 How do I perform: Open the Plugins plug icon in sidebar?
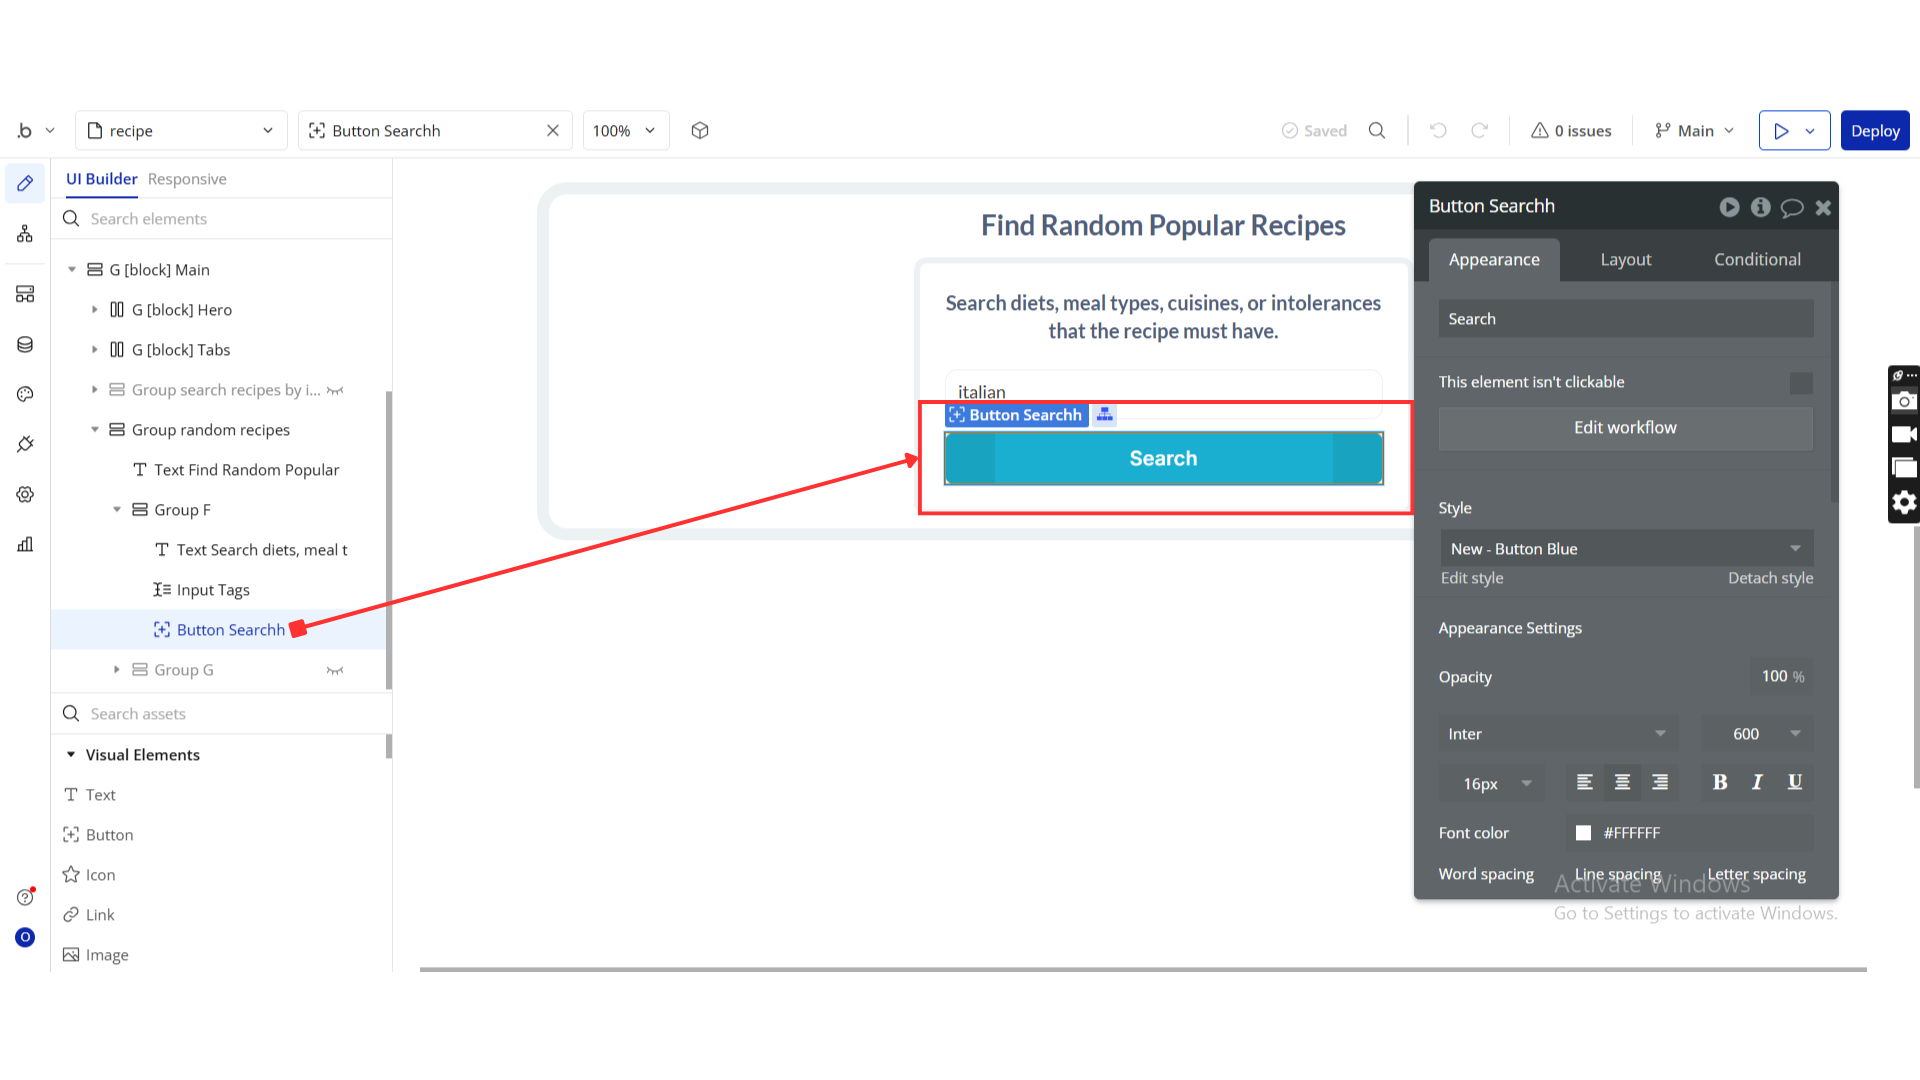click(25, 444)
